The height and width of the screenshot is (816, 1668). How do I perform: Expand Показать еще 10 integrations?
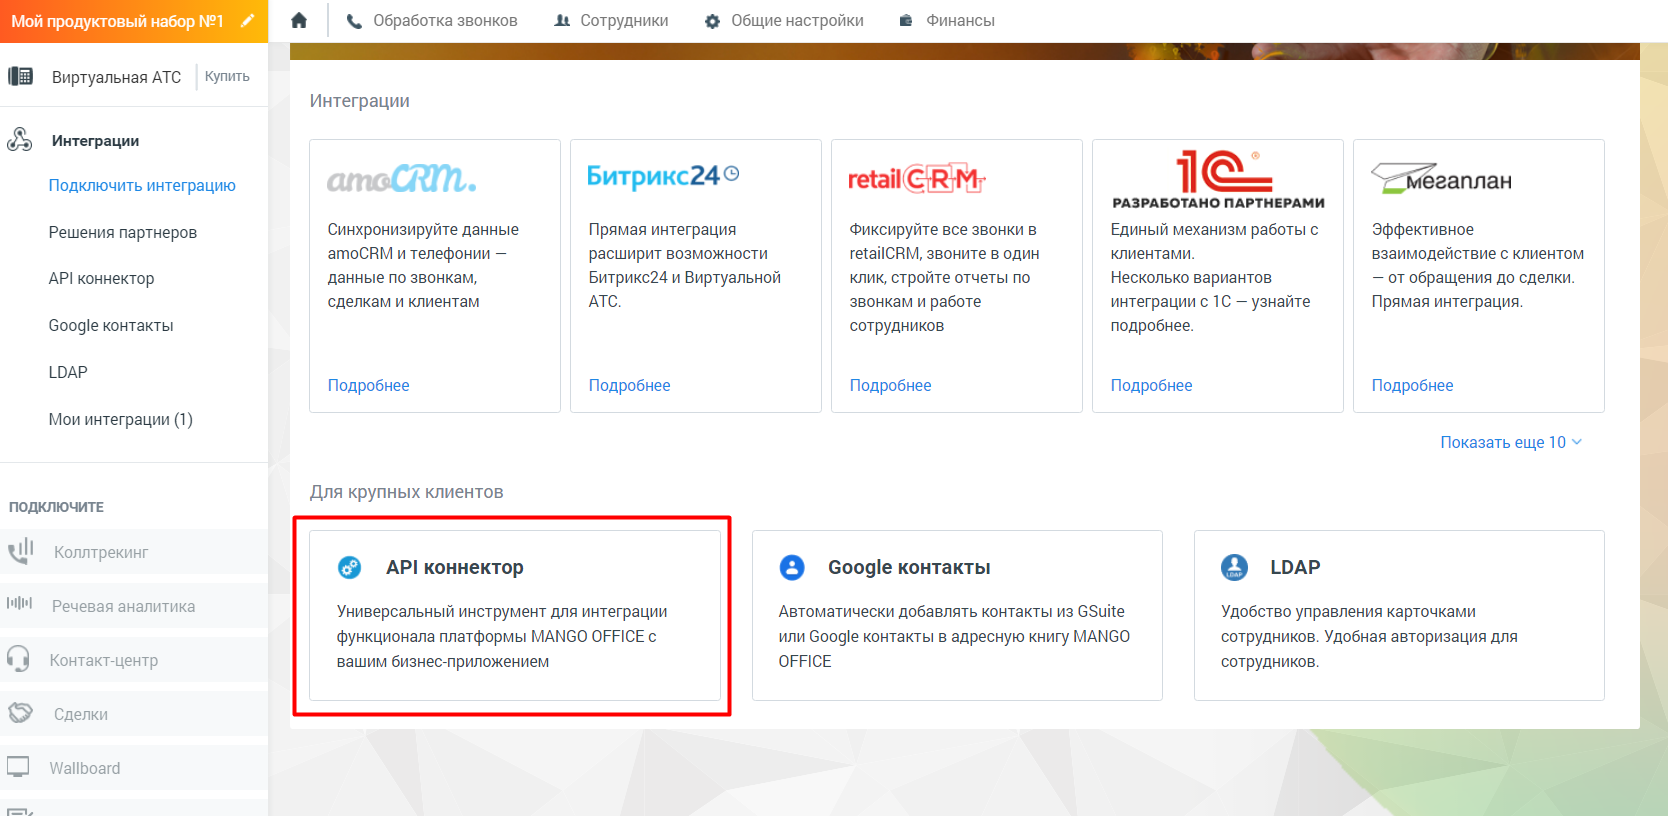[x=1511, y=442]
